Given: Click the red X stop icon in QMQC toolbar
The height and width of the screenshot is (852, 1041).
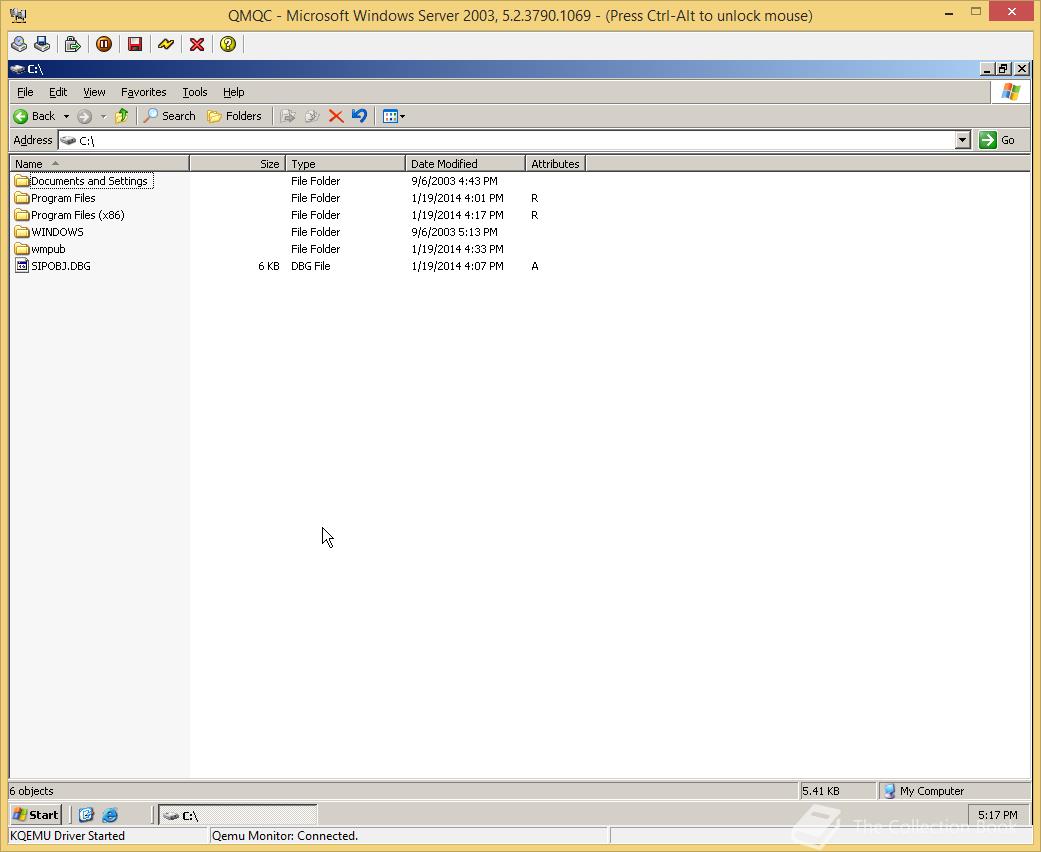Looking at the screenshot, I should (x=197, y=44).
